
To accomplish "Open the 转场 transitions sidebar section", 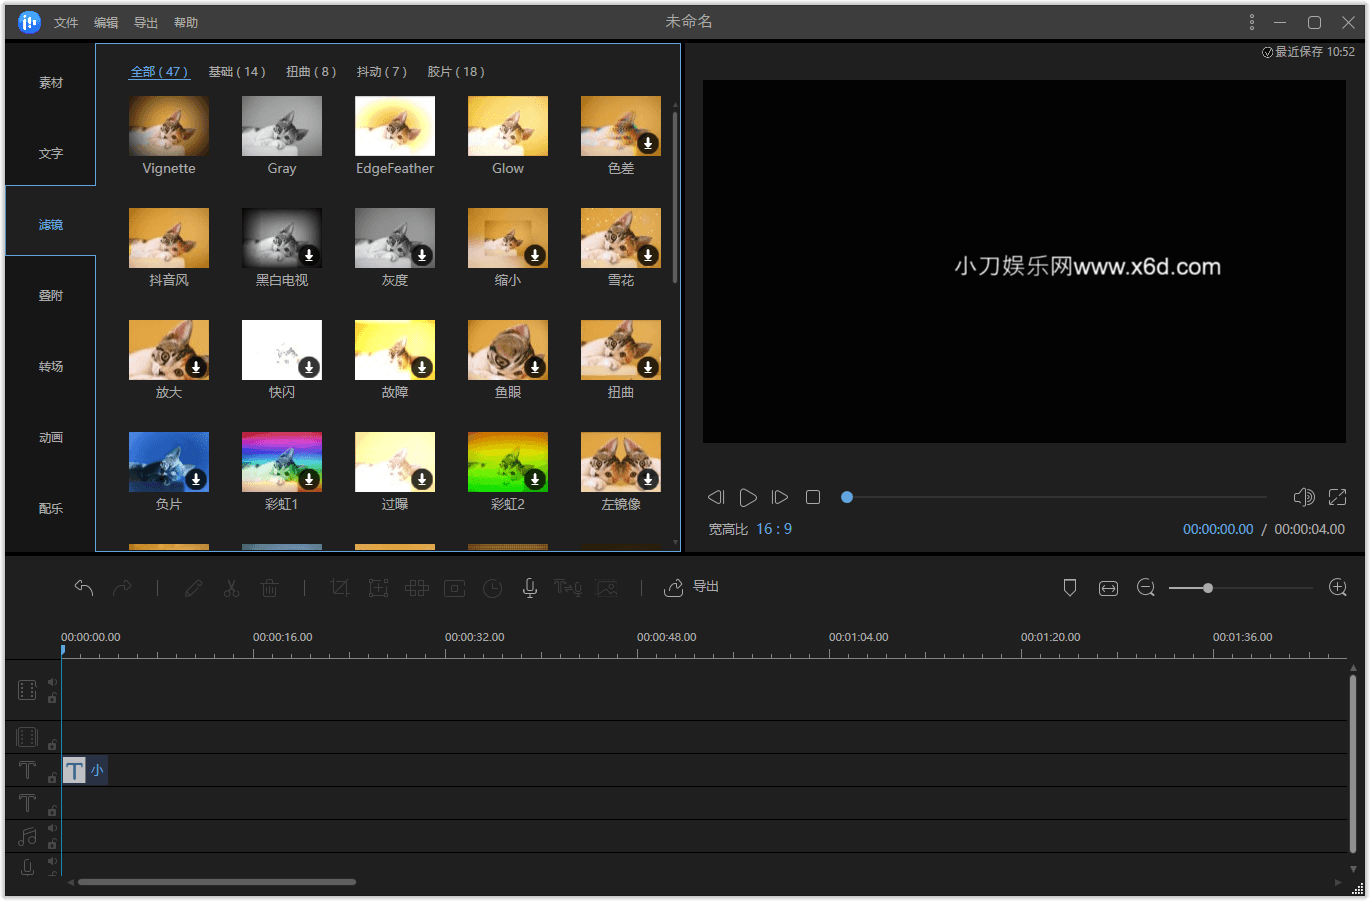I will (51, 367).
